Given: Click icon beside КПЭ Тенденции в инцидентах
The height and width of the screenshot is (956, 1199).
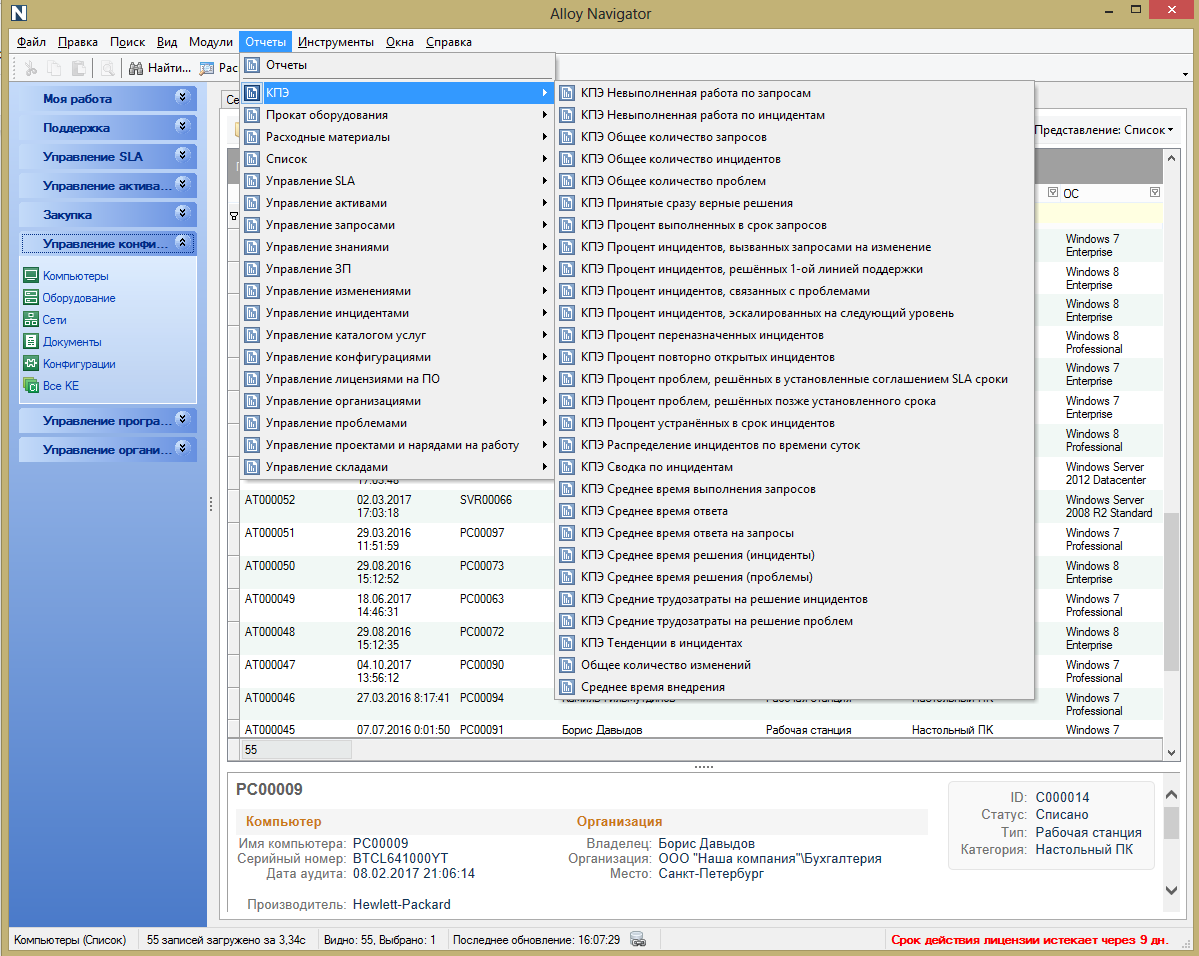Looking at the screenshot, I should pyautogui.click(x=567, y=642).
